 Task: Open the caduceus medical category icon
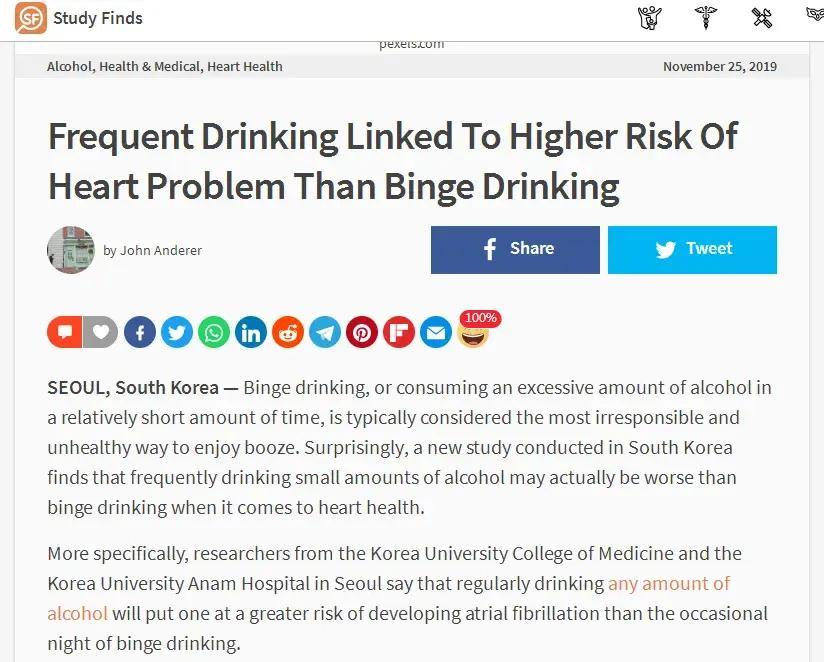(x=706, y=18)
